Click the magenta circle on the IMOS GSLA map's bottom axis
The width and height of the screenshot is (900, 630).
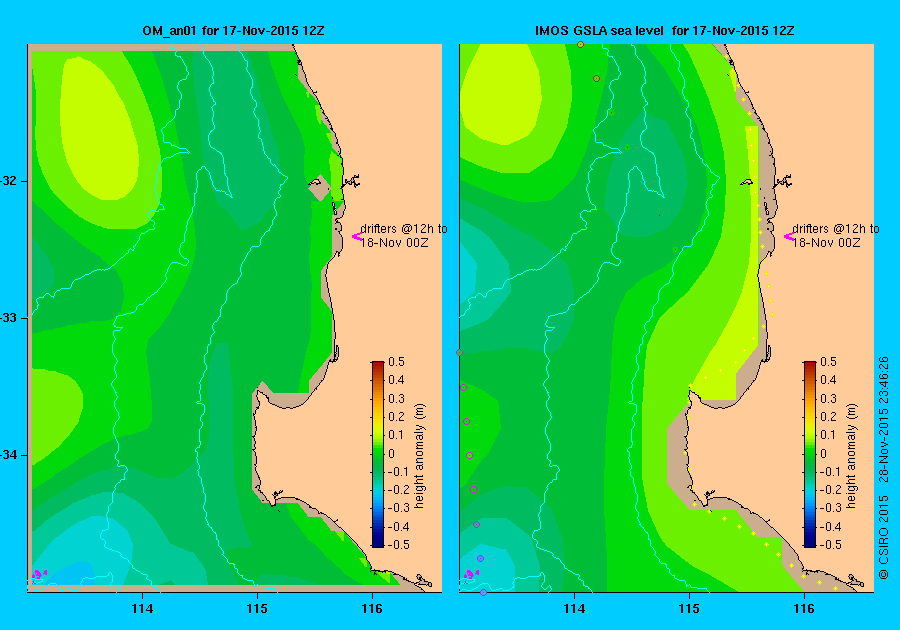point(483,593)
